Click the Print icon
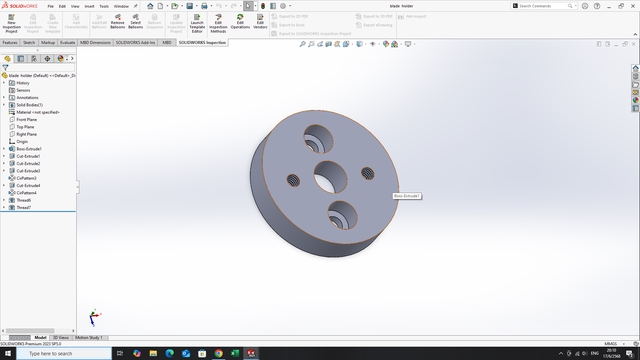Image resolution: width=640 pixels, height=360 pixels. (x=204, y=6)
